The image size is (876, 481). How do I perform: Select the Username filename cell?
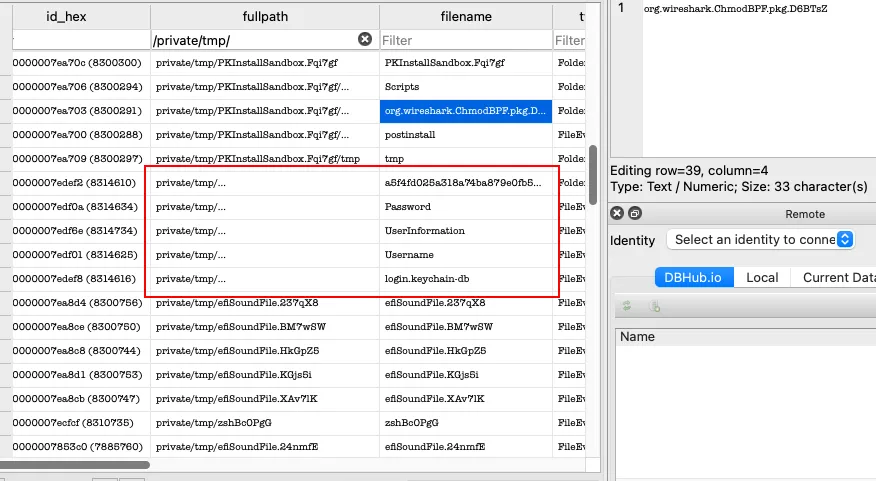point(466,255)
